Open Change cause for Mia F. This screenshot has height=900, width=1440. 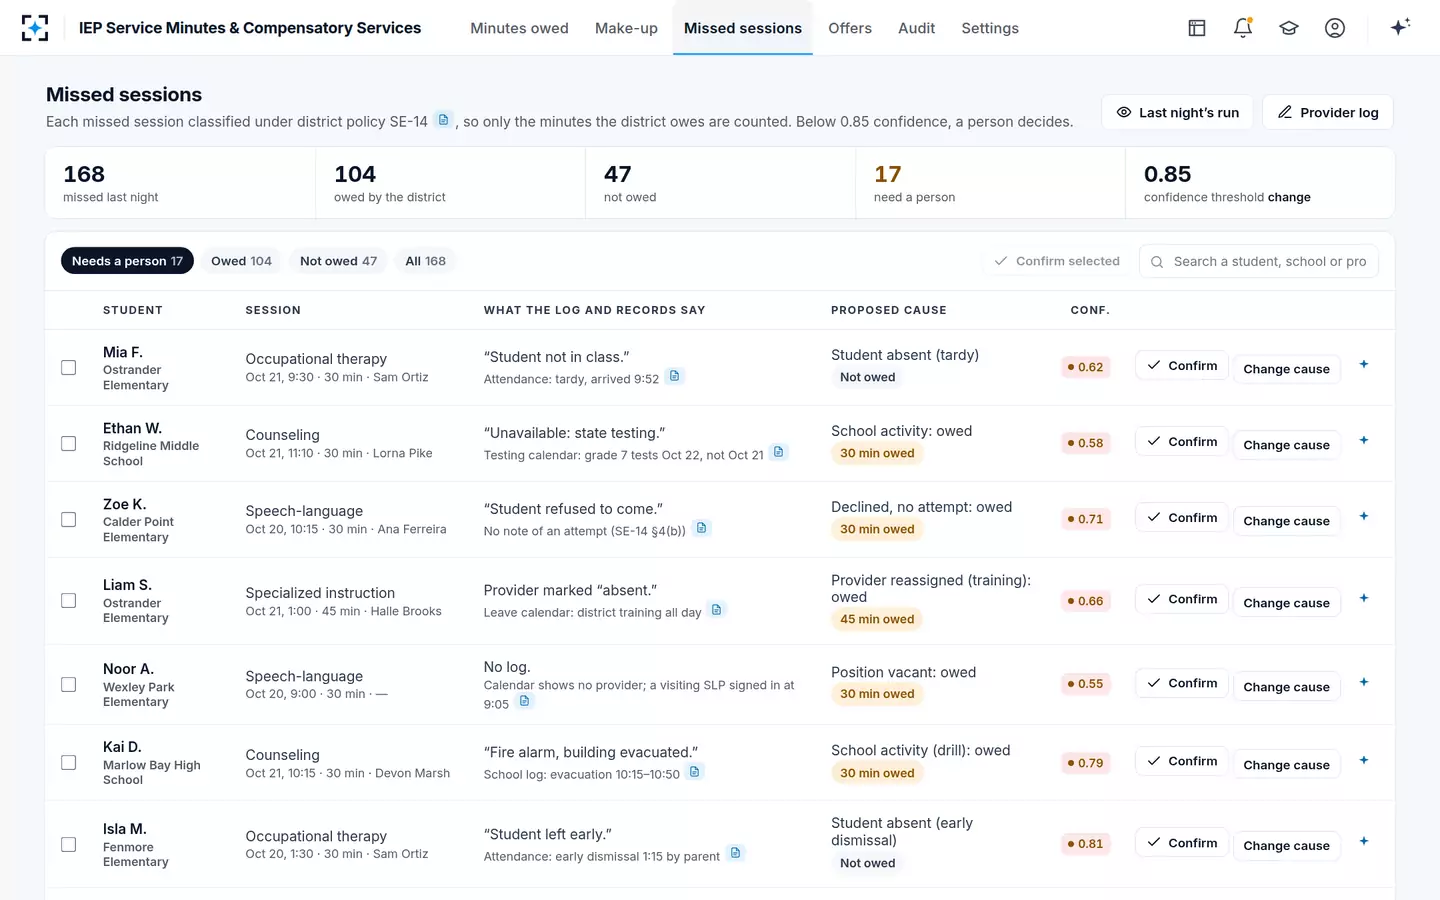point(1286,369)
